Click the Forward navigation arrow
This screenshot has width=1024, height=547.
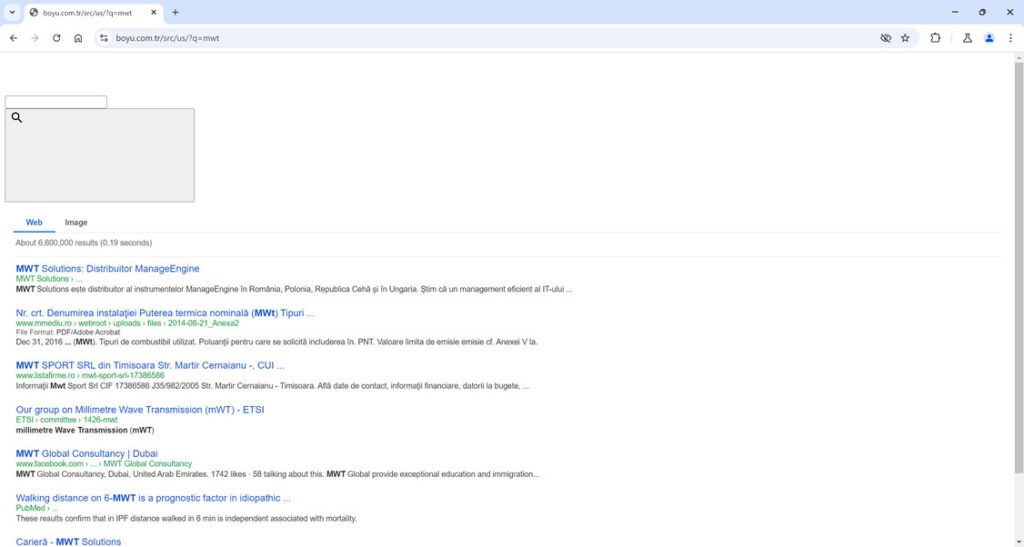(35, 38)
